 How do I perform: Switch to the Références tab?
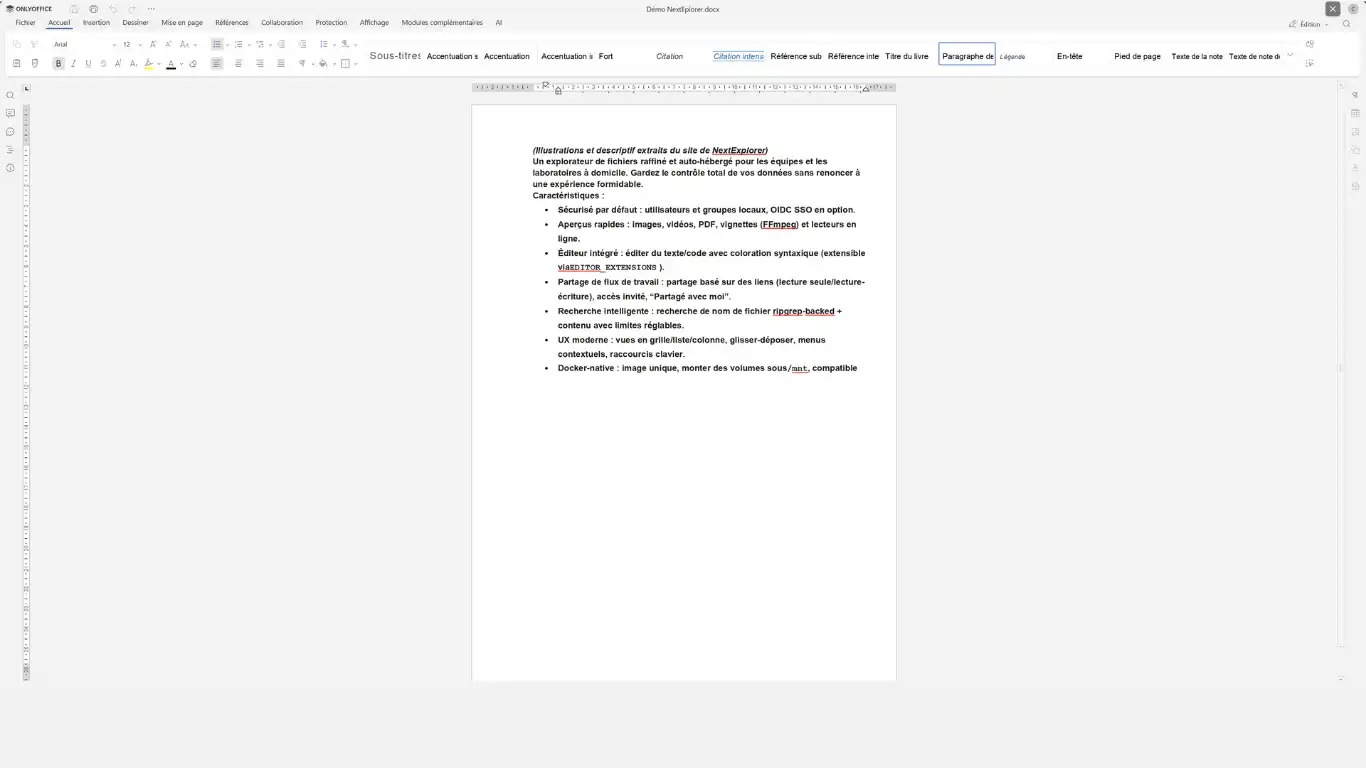(x=232, y=22)
